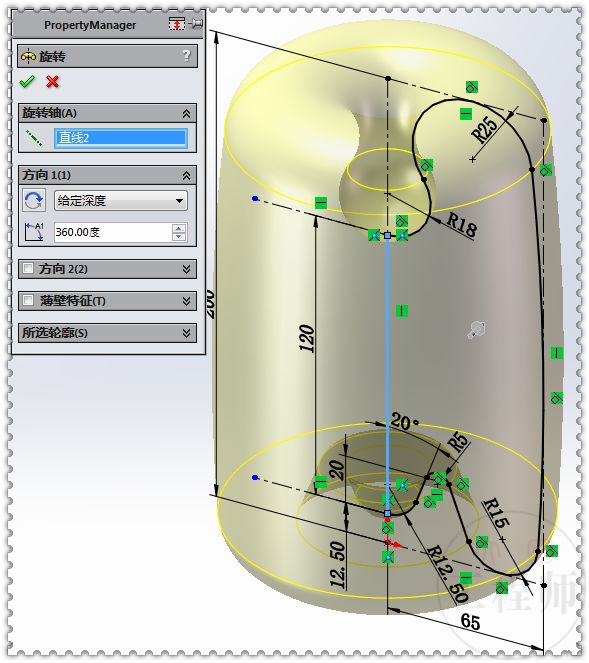Enable the 薄壁特征(T) checkbox
Viewport: 589px width, 663px height.
pyautogui.click(x=28, y=300)
